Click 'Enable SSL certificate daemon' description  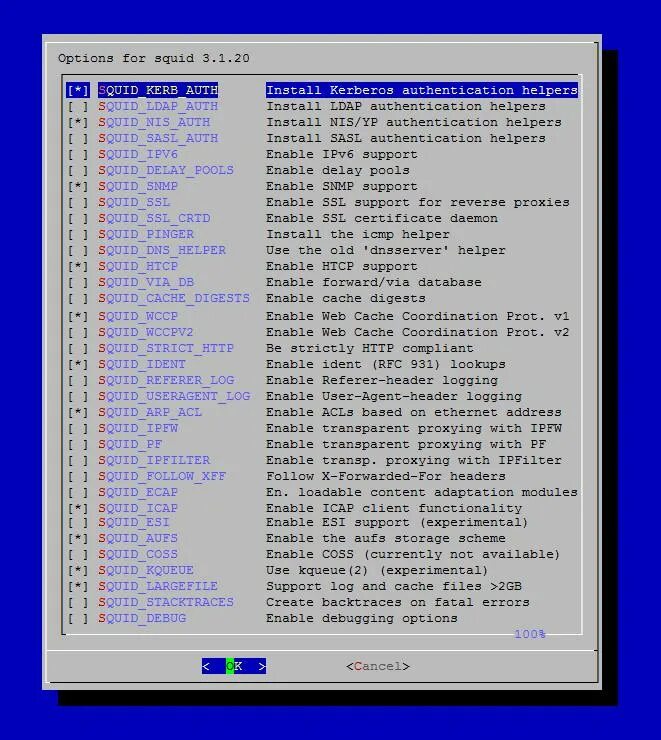click(382, 219)
